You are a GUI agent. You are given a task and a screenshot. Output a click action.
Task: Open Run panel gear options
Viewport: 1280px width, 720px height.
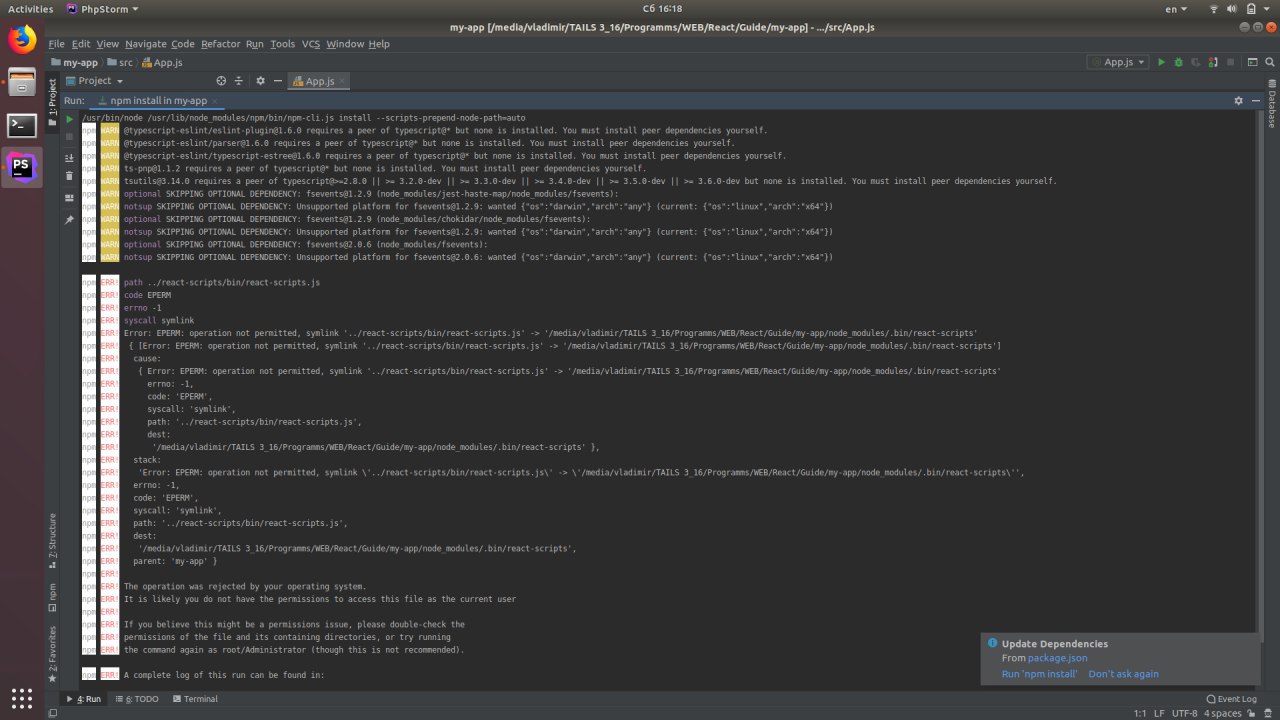coord(1238,101)
